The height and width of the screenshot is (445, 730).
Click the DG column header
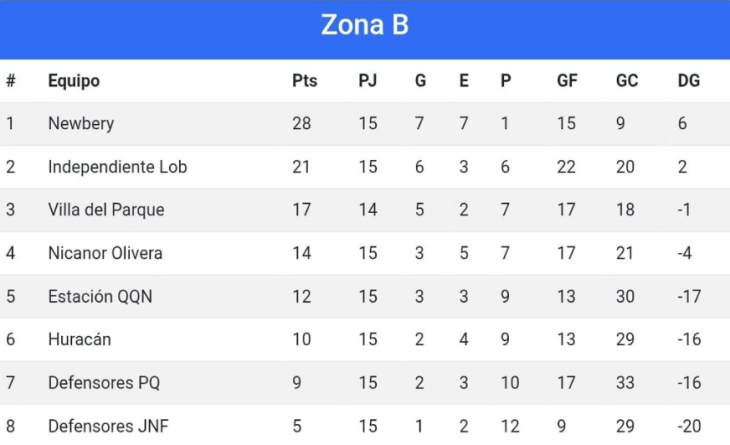tap(689, 81)
